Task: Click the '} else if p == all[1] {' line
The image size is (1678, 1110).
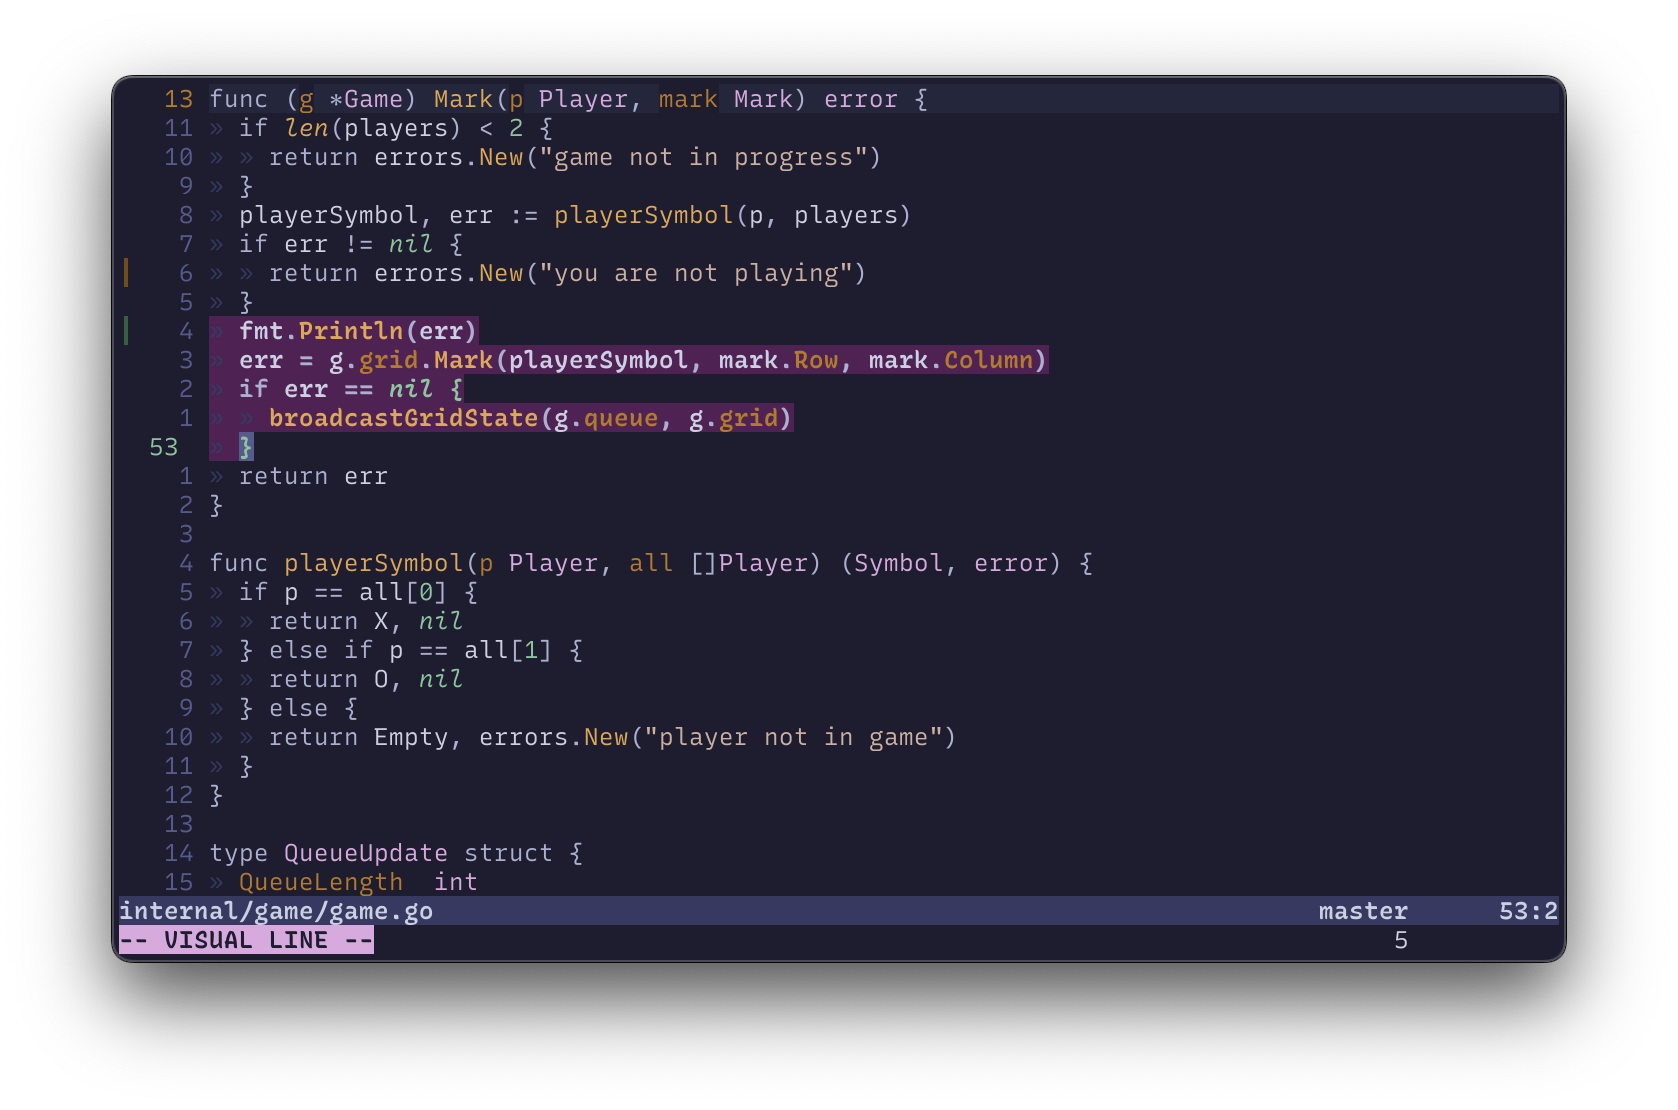Action: [411, 650]
